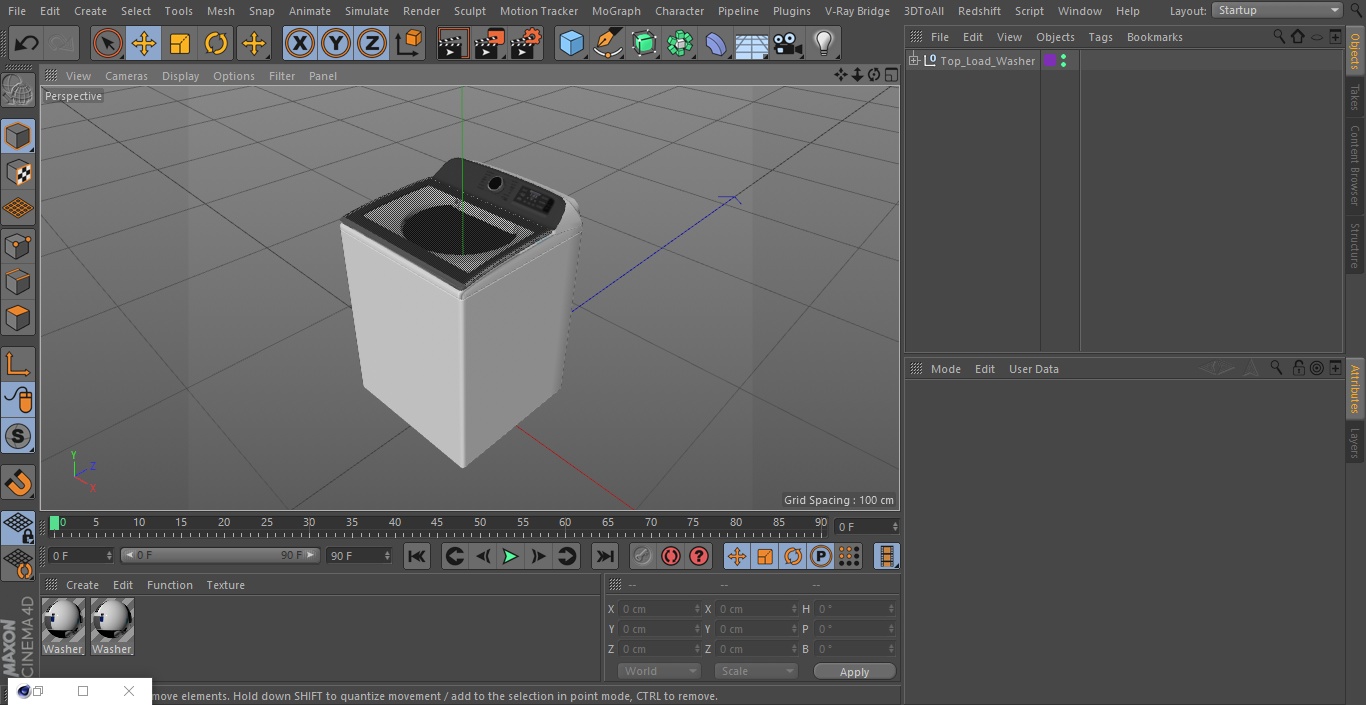The height and width of the screenshot is (705, 1366).
Task: Open Material Manager Create menu
Action: (x=82, y=585)
